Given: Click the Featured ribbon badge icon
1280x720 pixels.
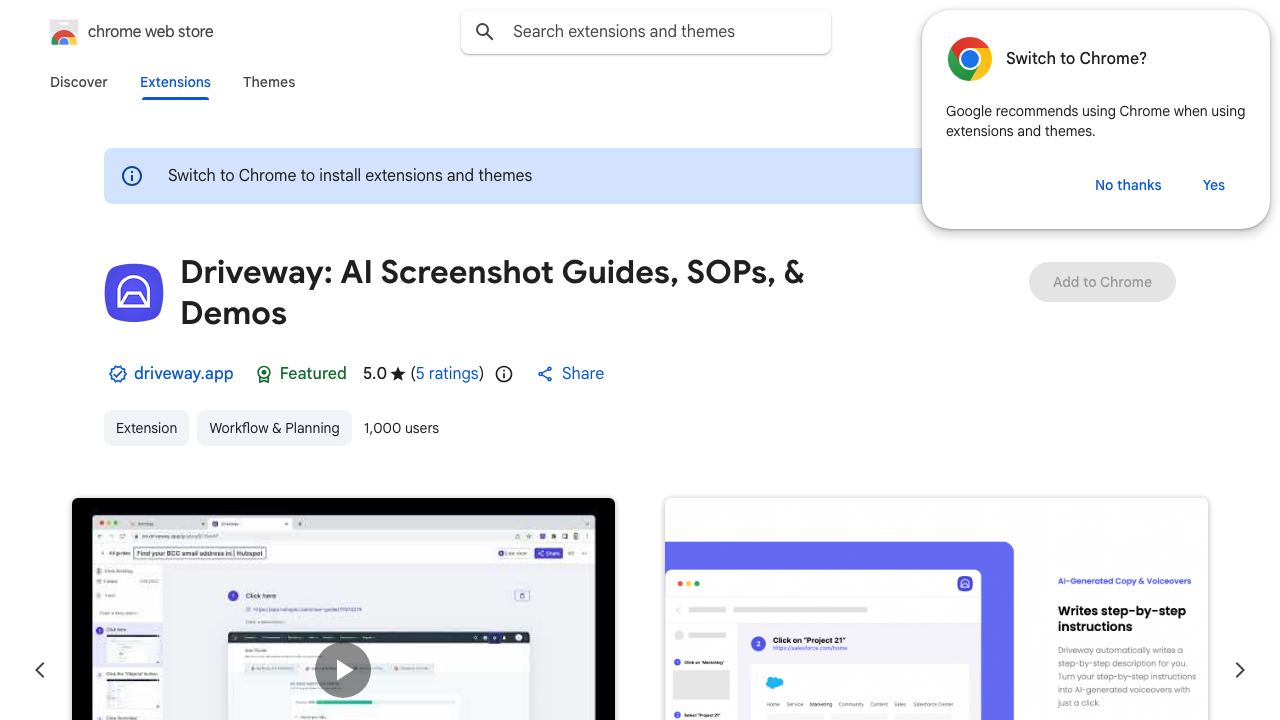Looking at the screenshot, I should pos(264,374).
